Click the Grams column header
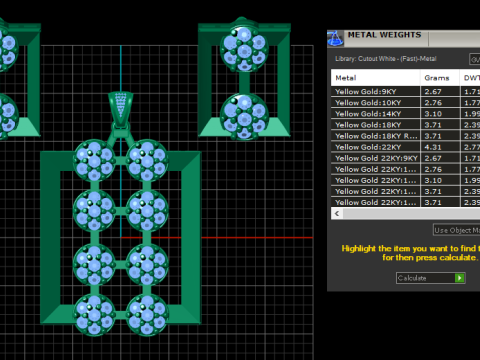The height and width of the screenshot is (360, 480). [440, 78]
